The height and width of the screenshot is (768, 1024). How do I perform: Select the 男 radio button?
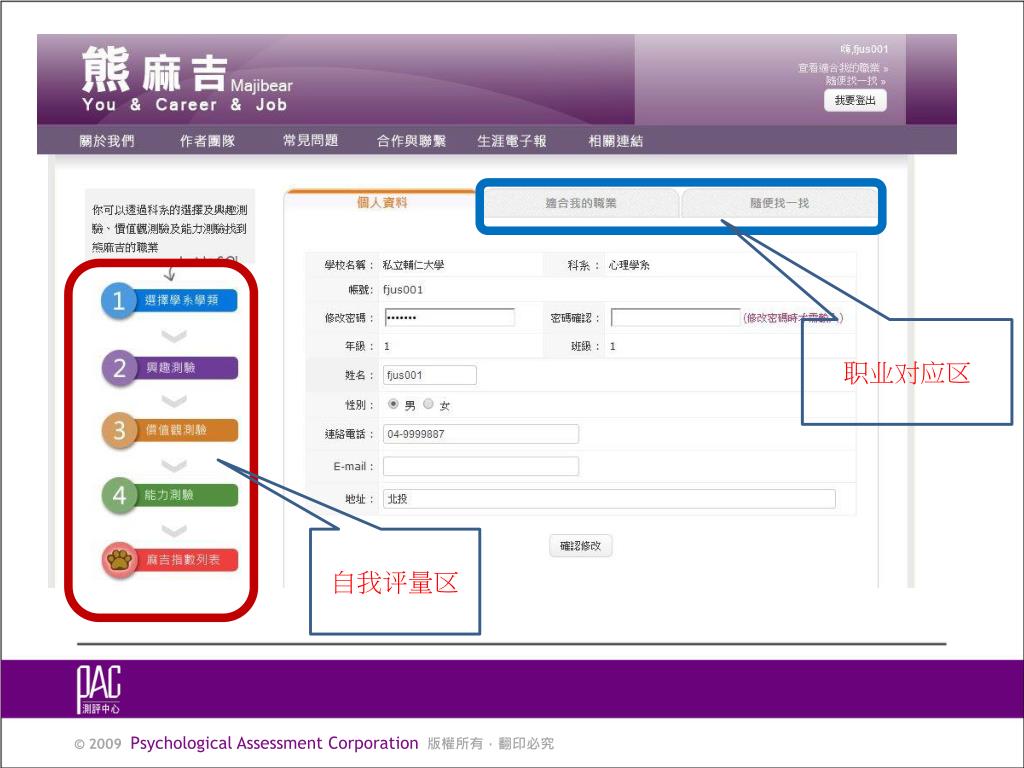click(x=392, y=404)
